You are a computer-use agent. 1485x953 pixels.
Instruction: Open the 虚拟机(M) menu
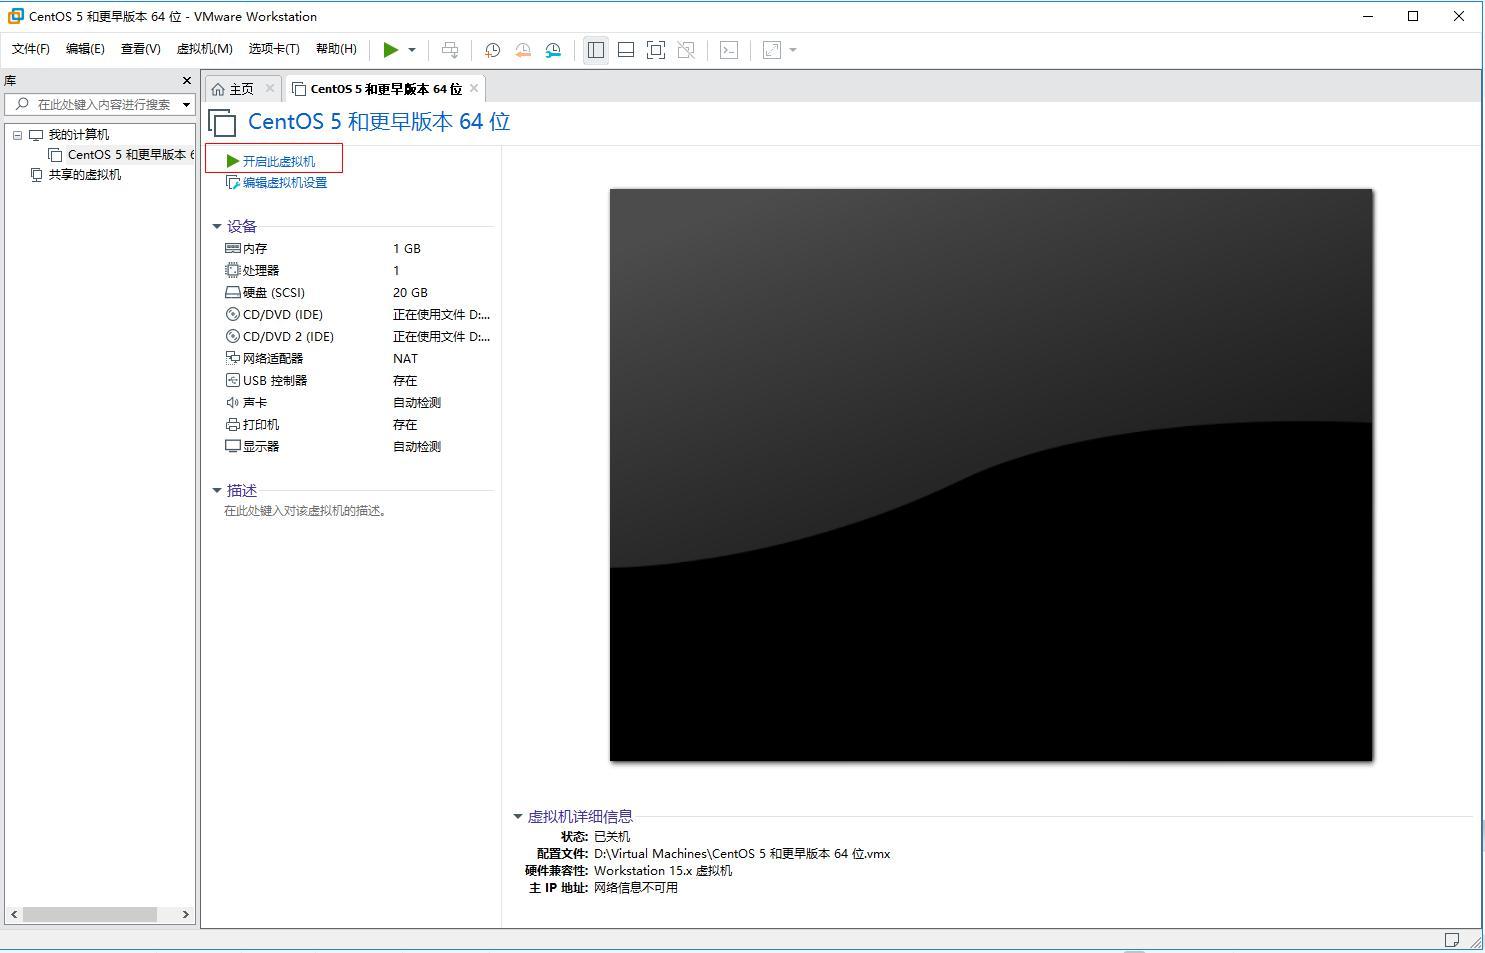204,48
